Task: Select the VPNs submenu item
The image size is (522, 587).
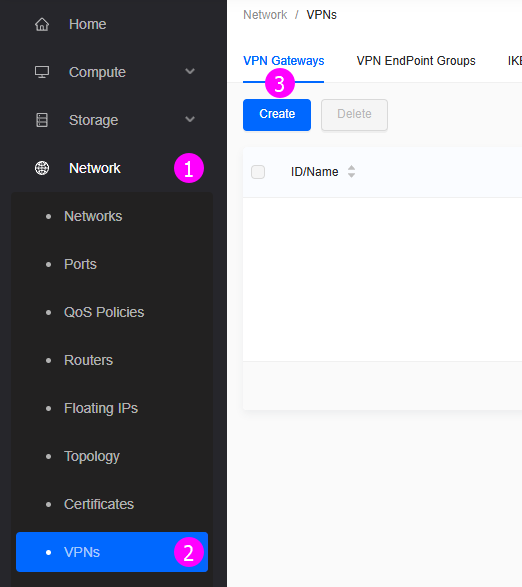Action: pyautogui.click(x=112, y=552)
